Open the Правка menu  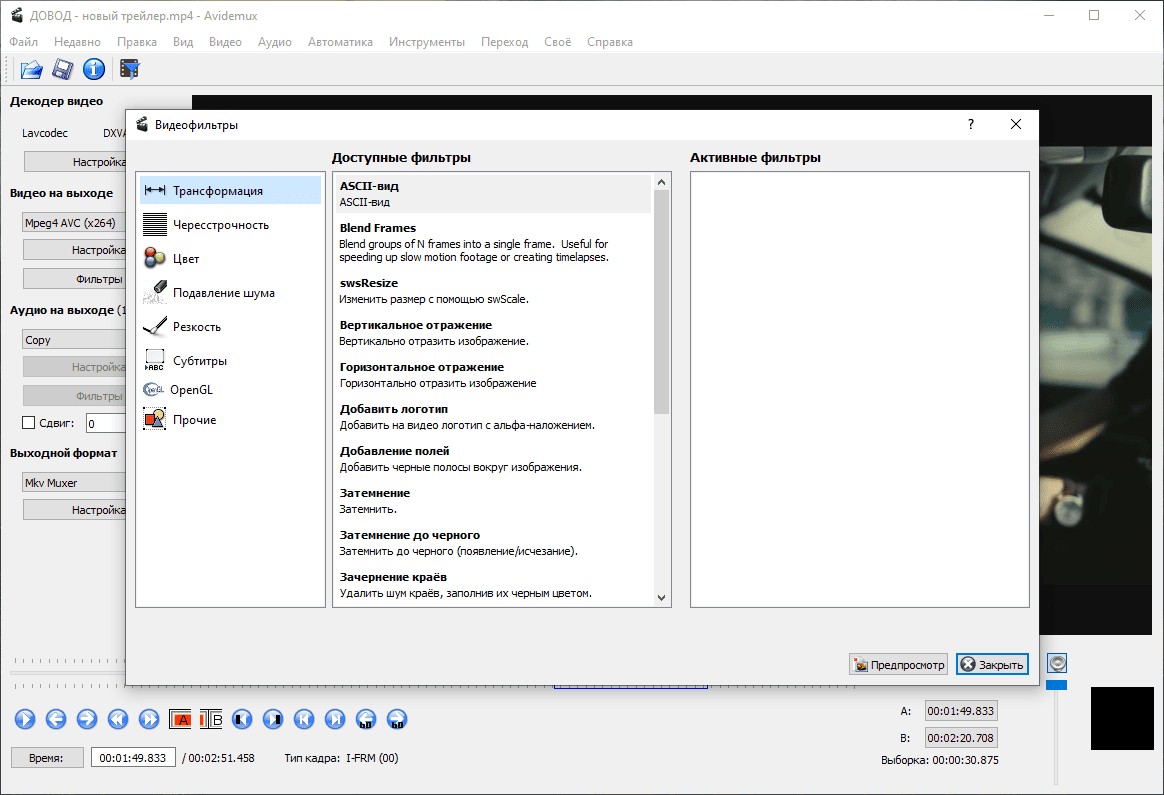click(137, 42)
